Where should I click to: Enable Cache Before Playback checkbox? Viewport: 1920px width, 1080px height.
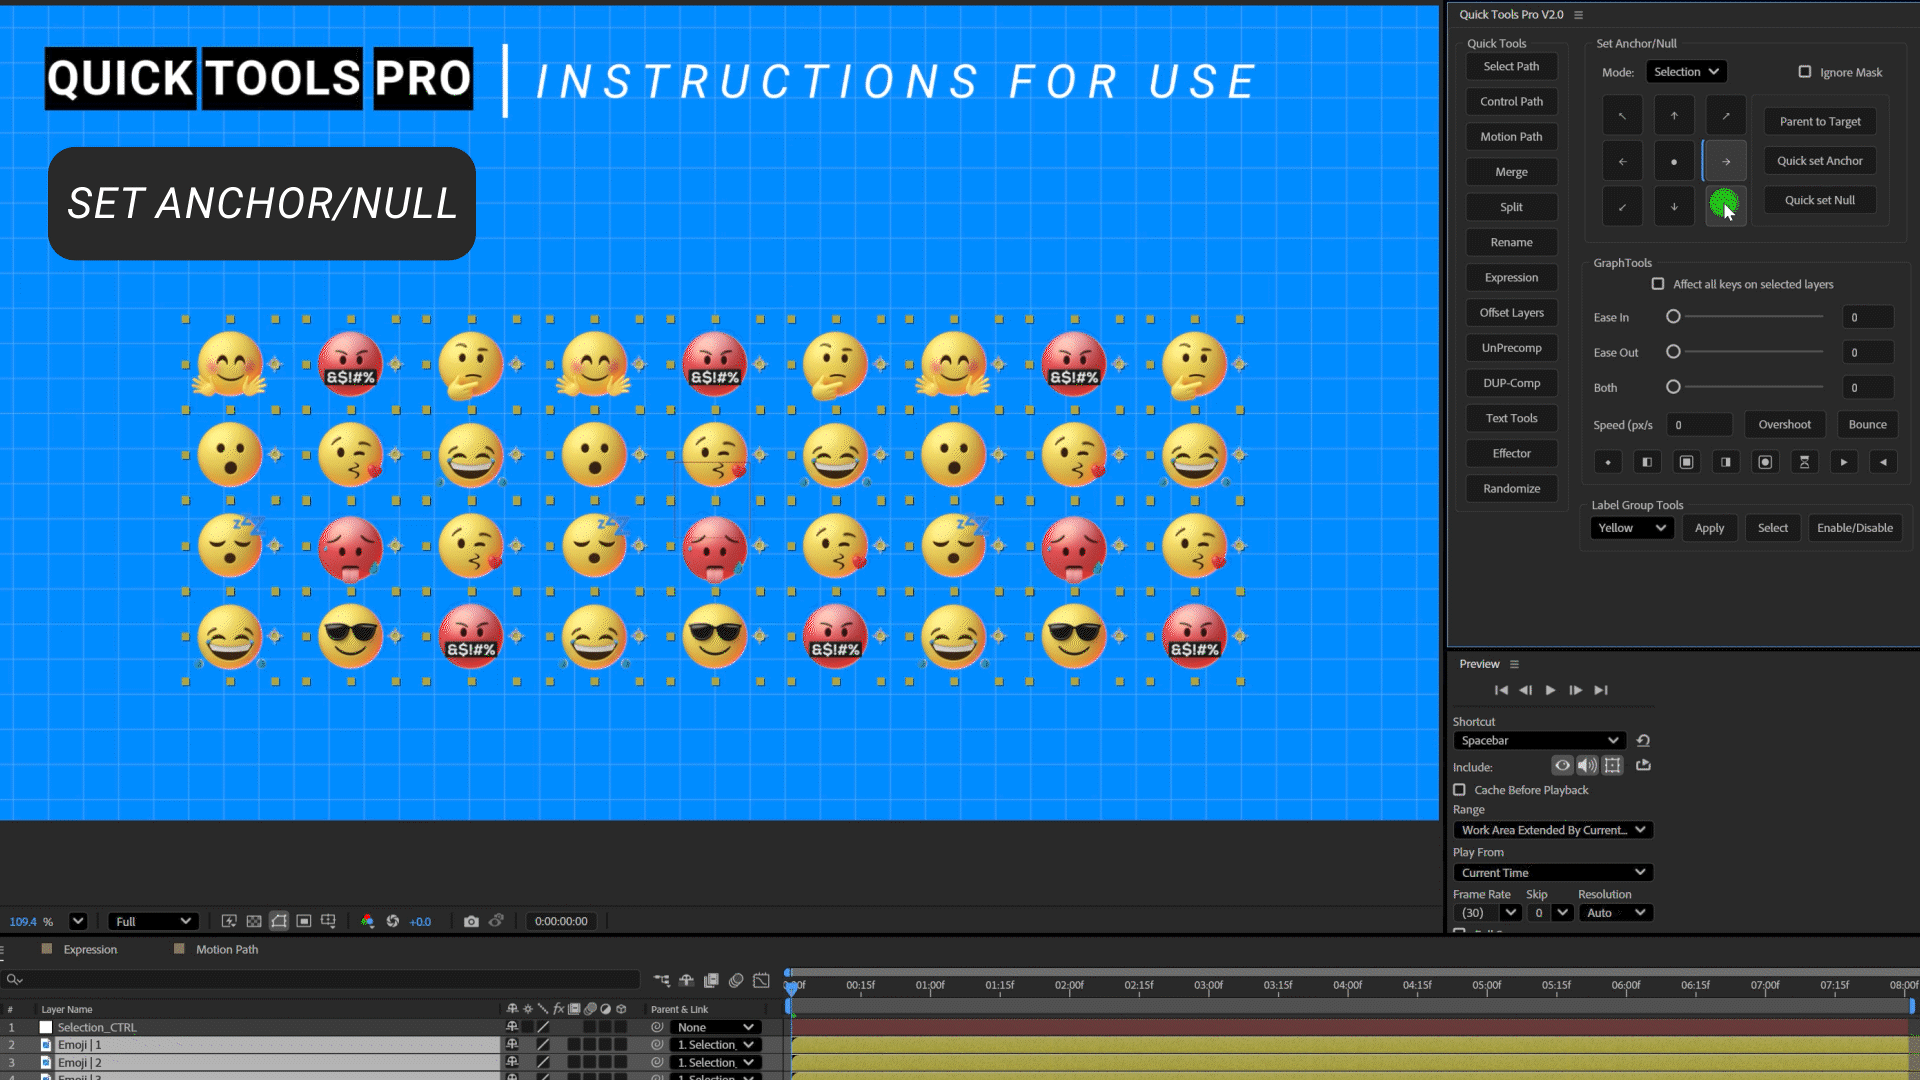[x=1460, y=790]
